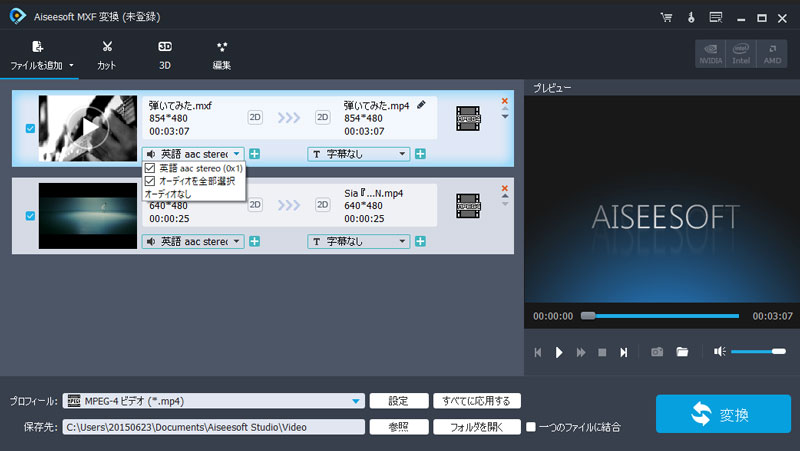Screen dimensions: 800x451
Task: Click the 参照 browse button
Action: coord(398,427)
